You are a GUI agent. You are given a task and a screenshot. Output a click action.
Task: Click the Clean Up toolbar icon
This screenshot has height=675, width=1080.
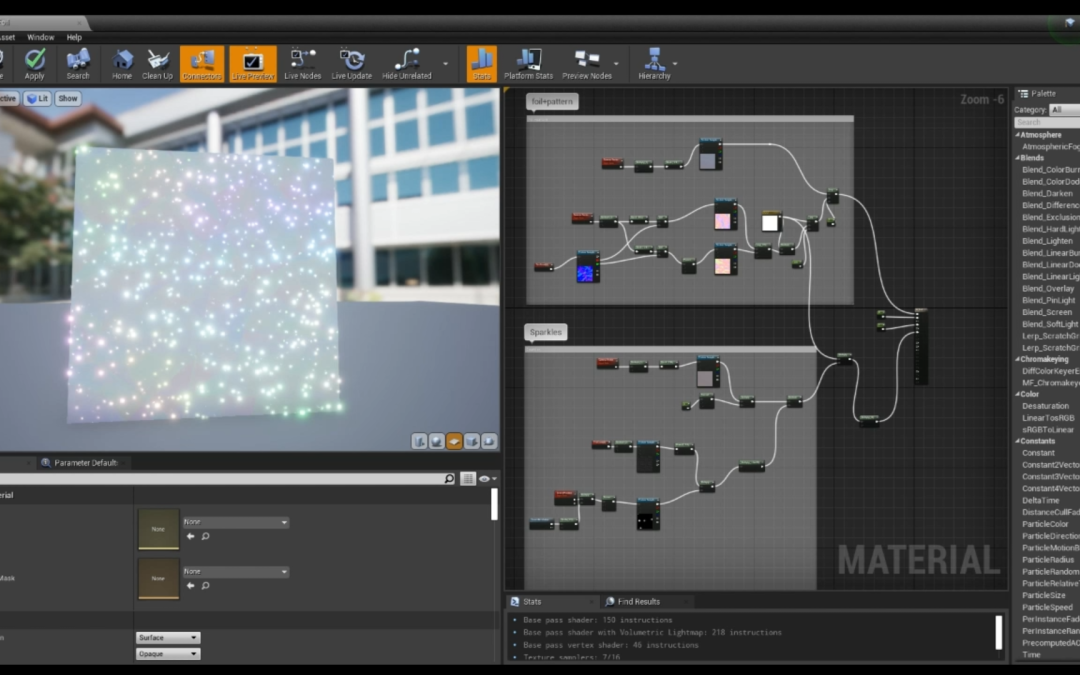pyautogui.click(x=157, y=64)
